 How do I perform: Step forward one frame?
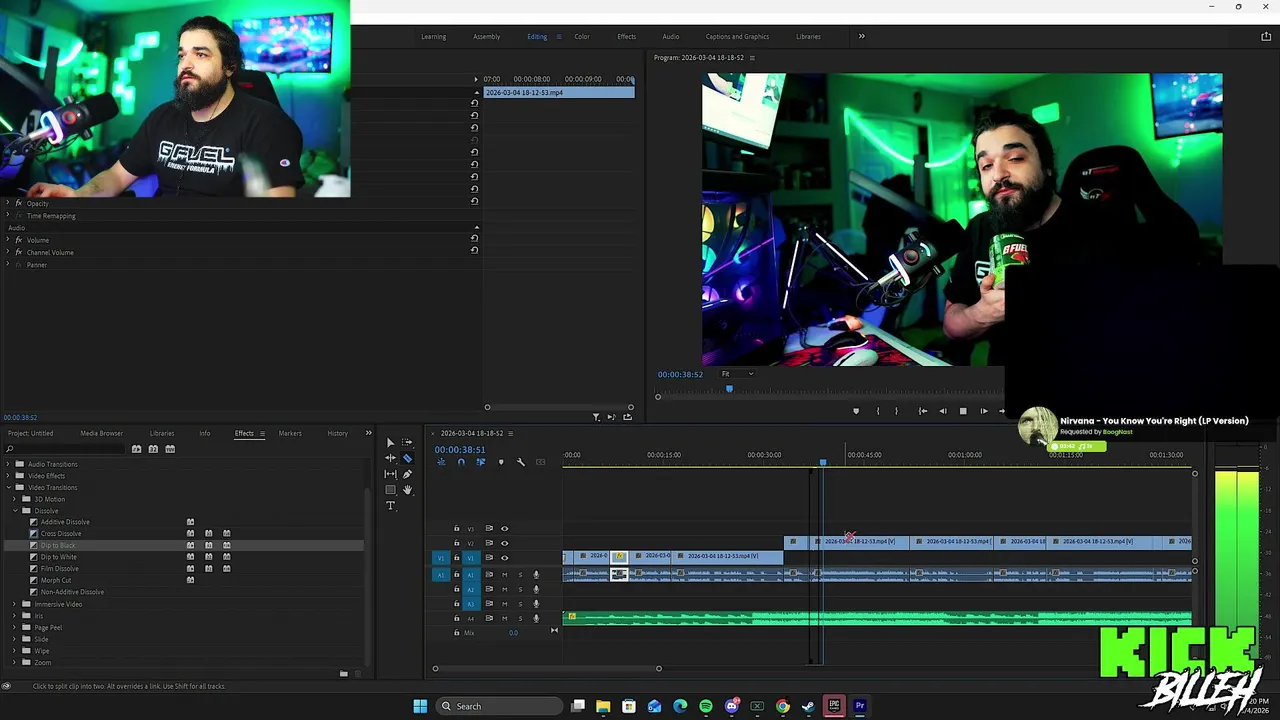[x=984, y=411]
